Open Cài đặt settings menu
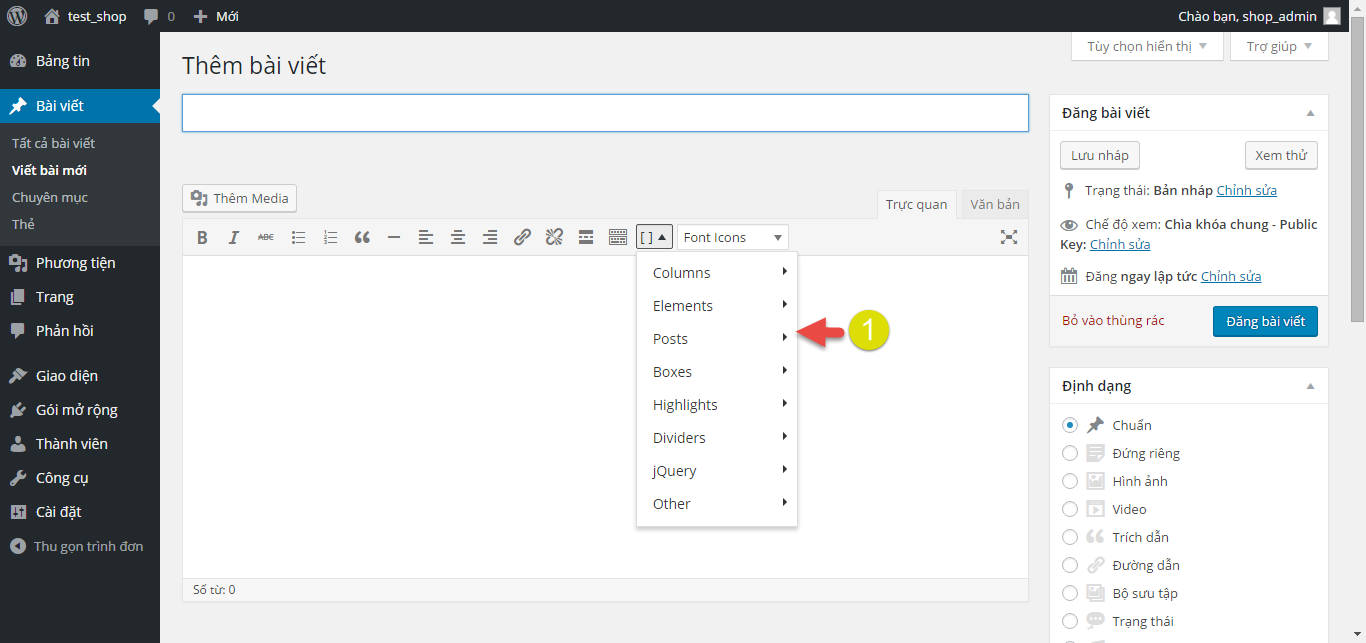The width and height of the screenshot is (1366, 643). tap(80, 512)
